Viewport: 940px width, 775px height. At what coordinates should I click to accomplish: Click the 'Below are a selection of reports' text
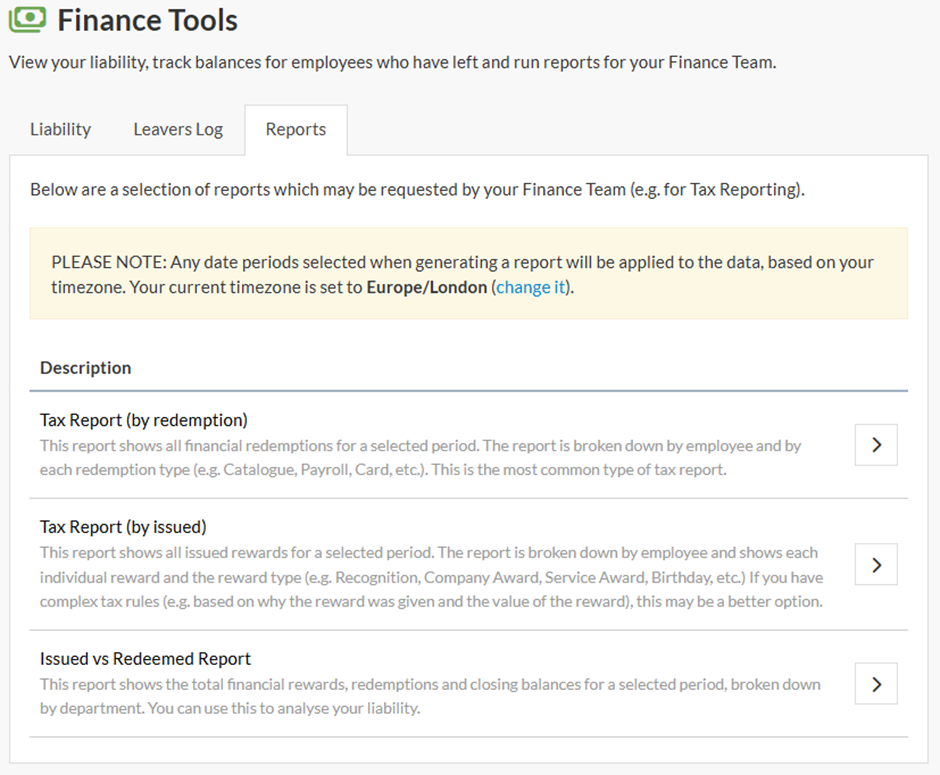417,189
